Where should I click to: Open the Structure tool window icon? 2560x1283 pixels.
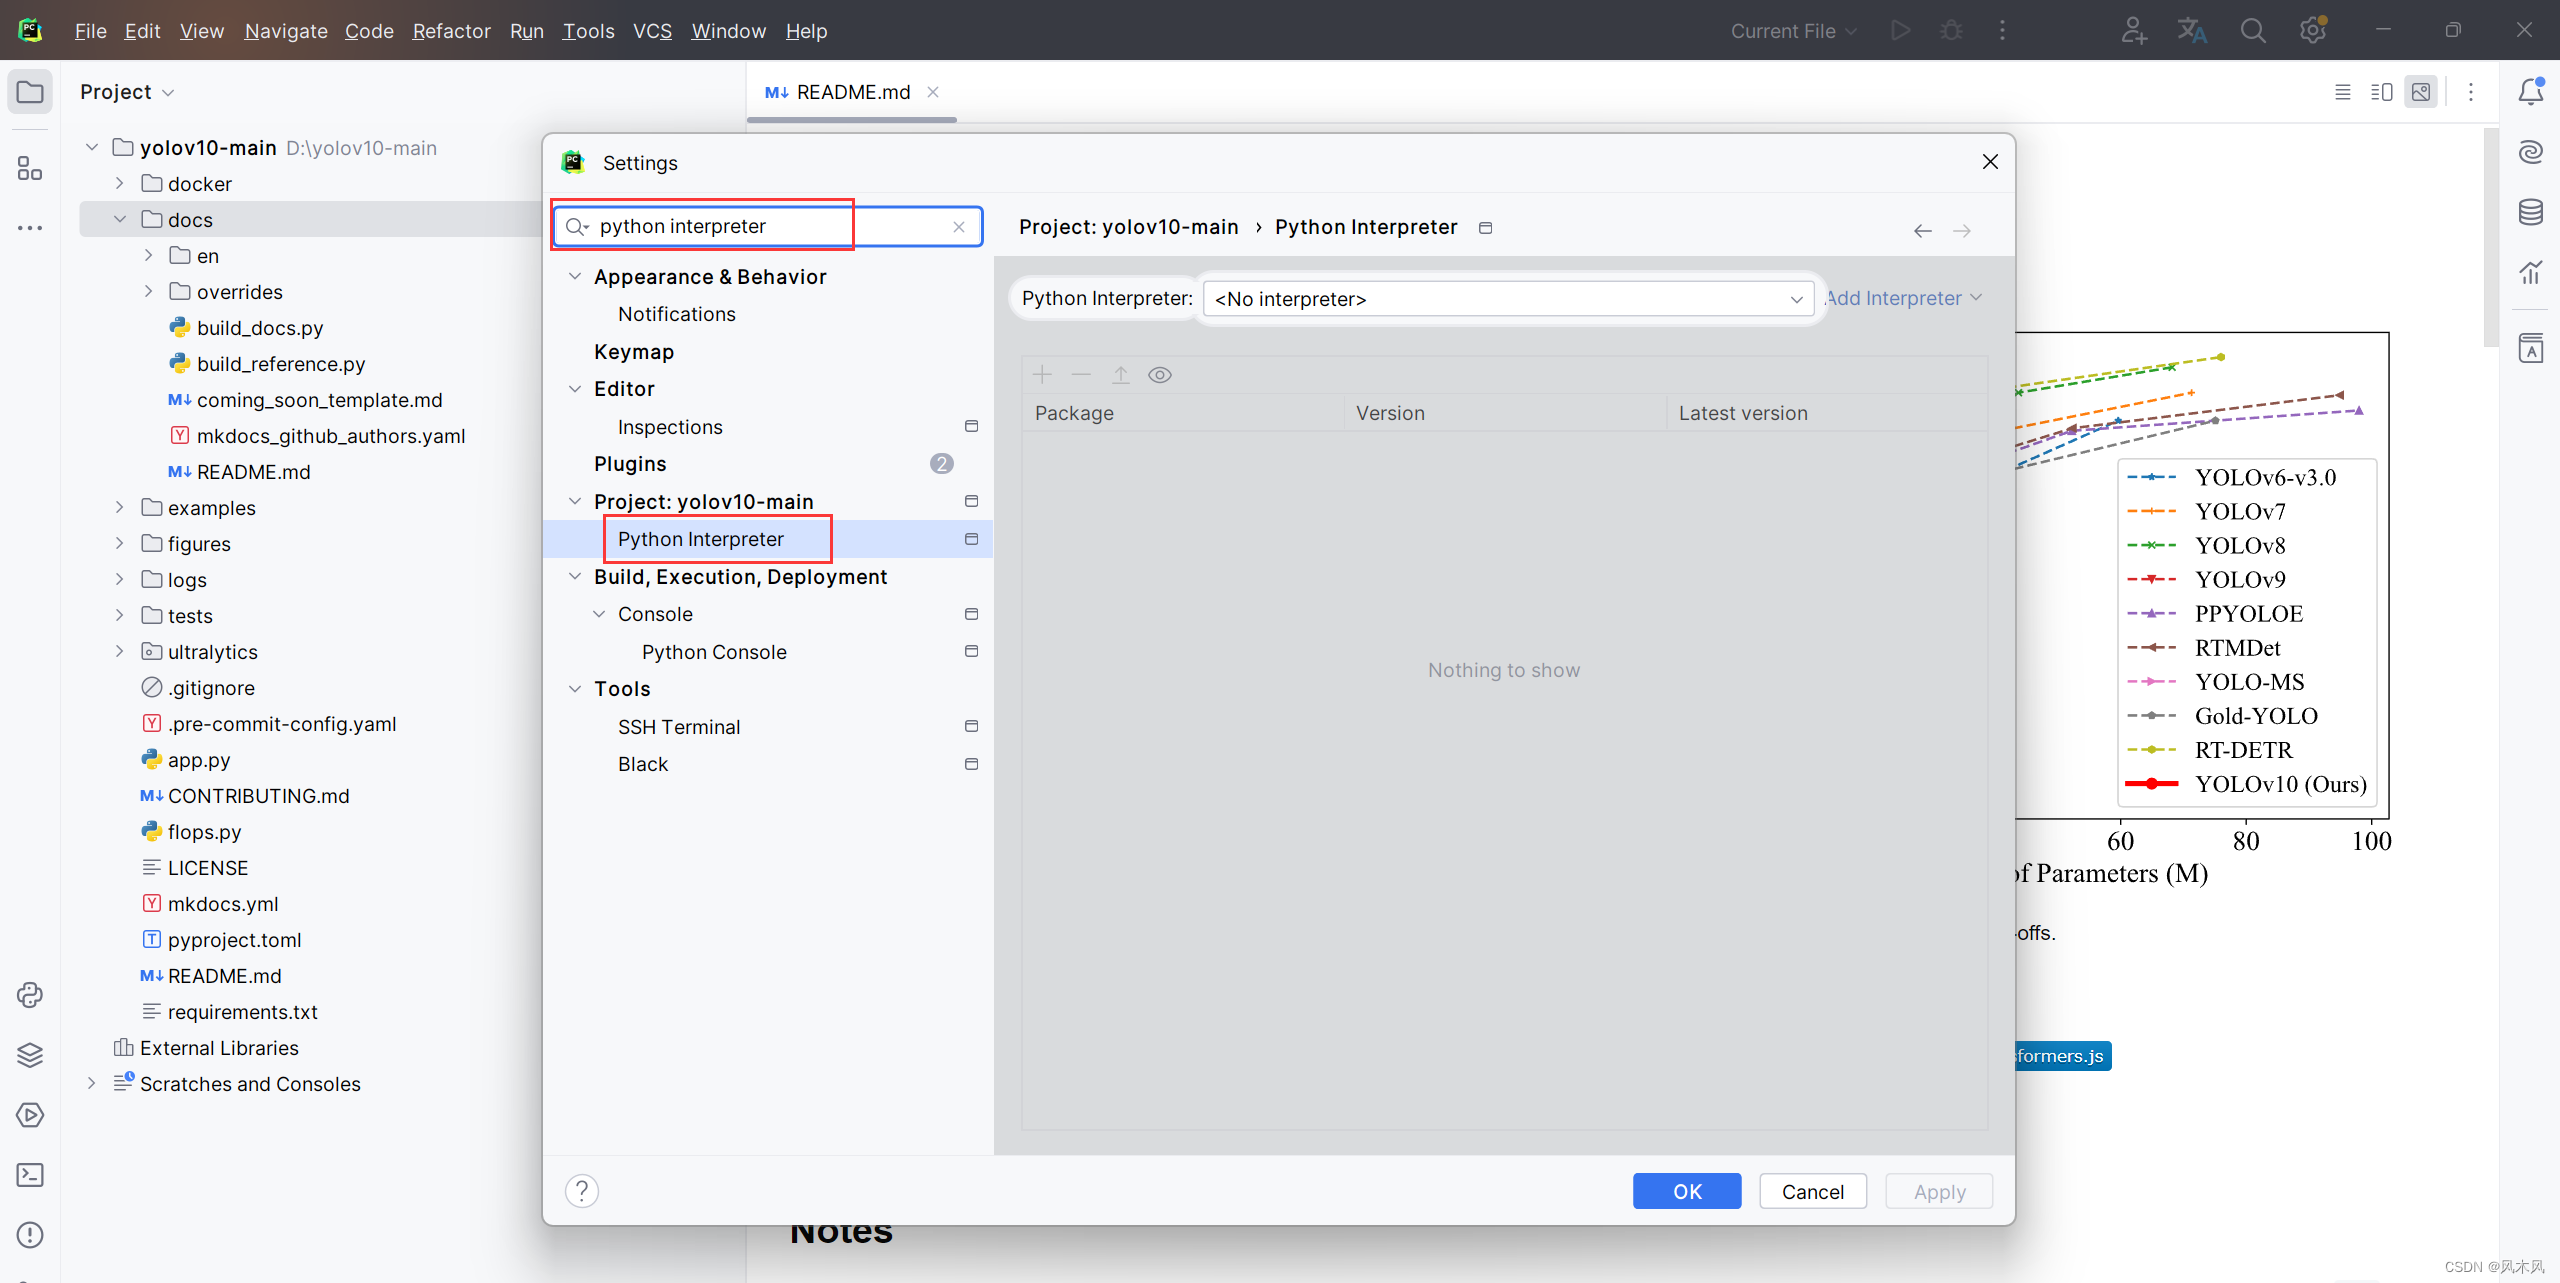tap(30, 168)
